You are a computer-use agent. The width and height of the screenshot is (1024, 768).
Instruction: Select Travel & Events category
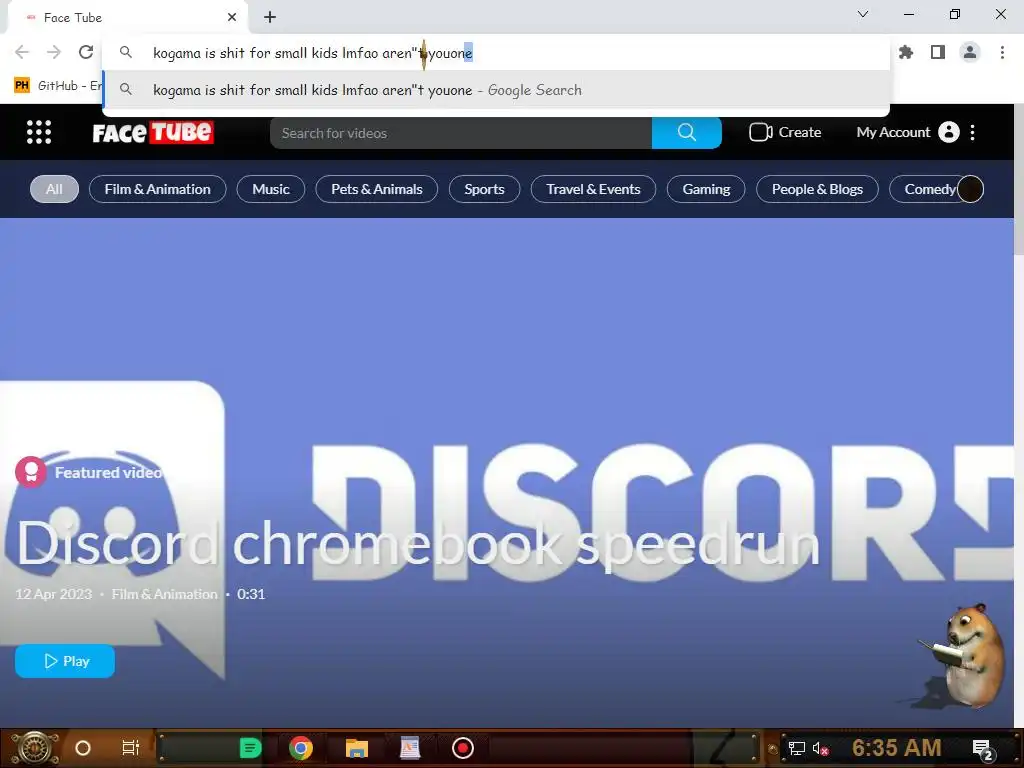coord(593,189)
